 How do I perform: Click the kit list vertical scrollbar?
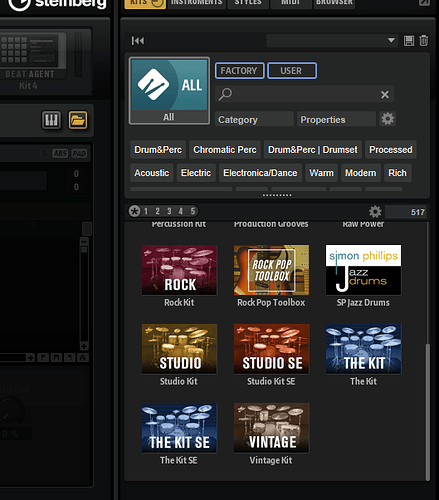pos(428,412)
